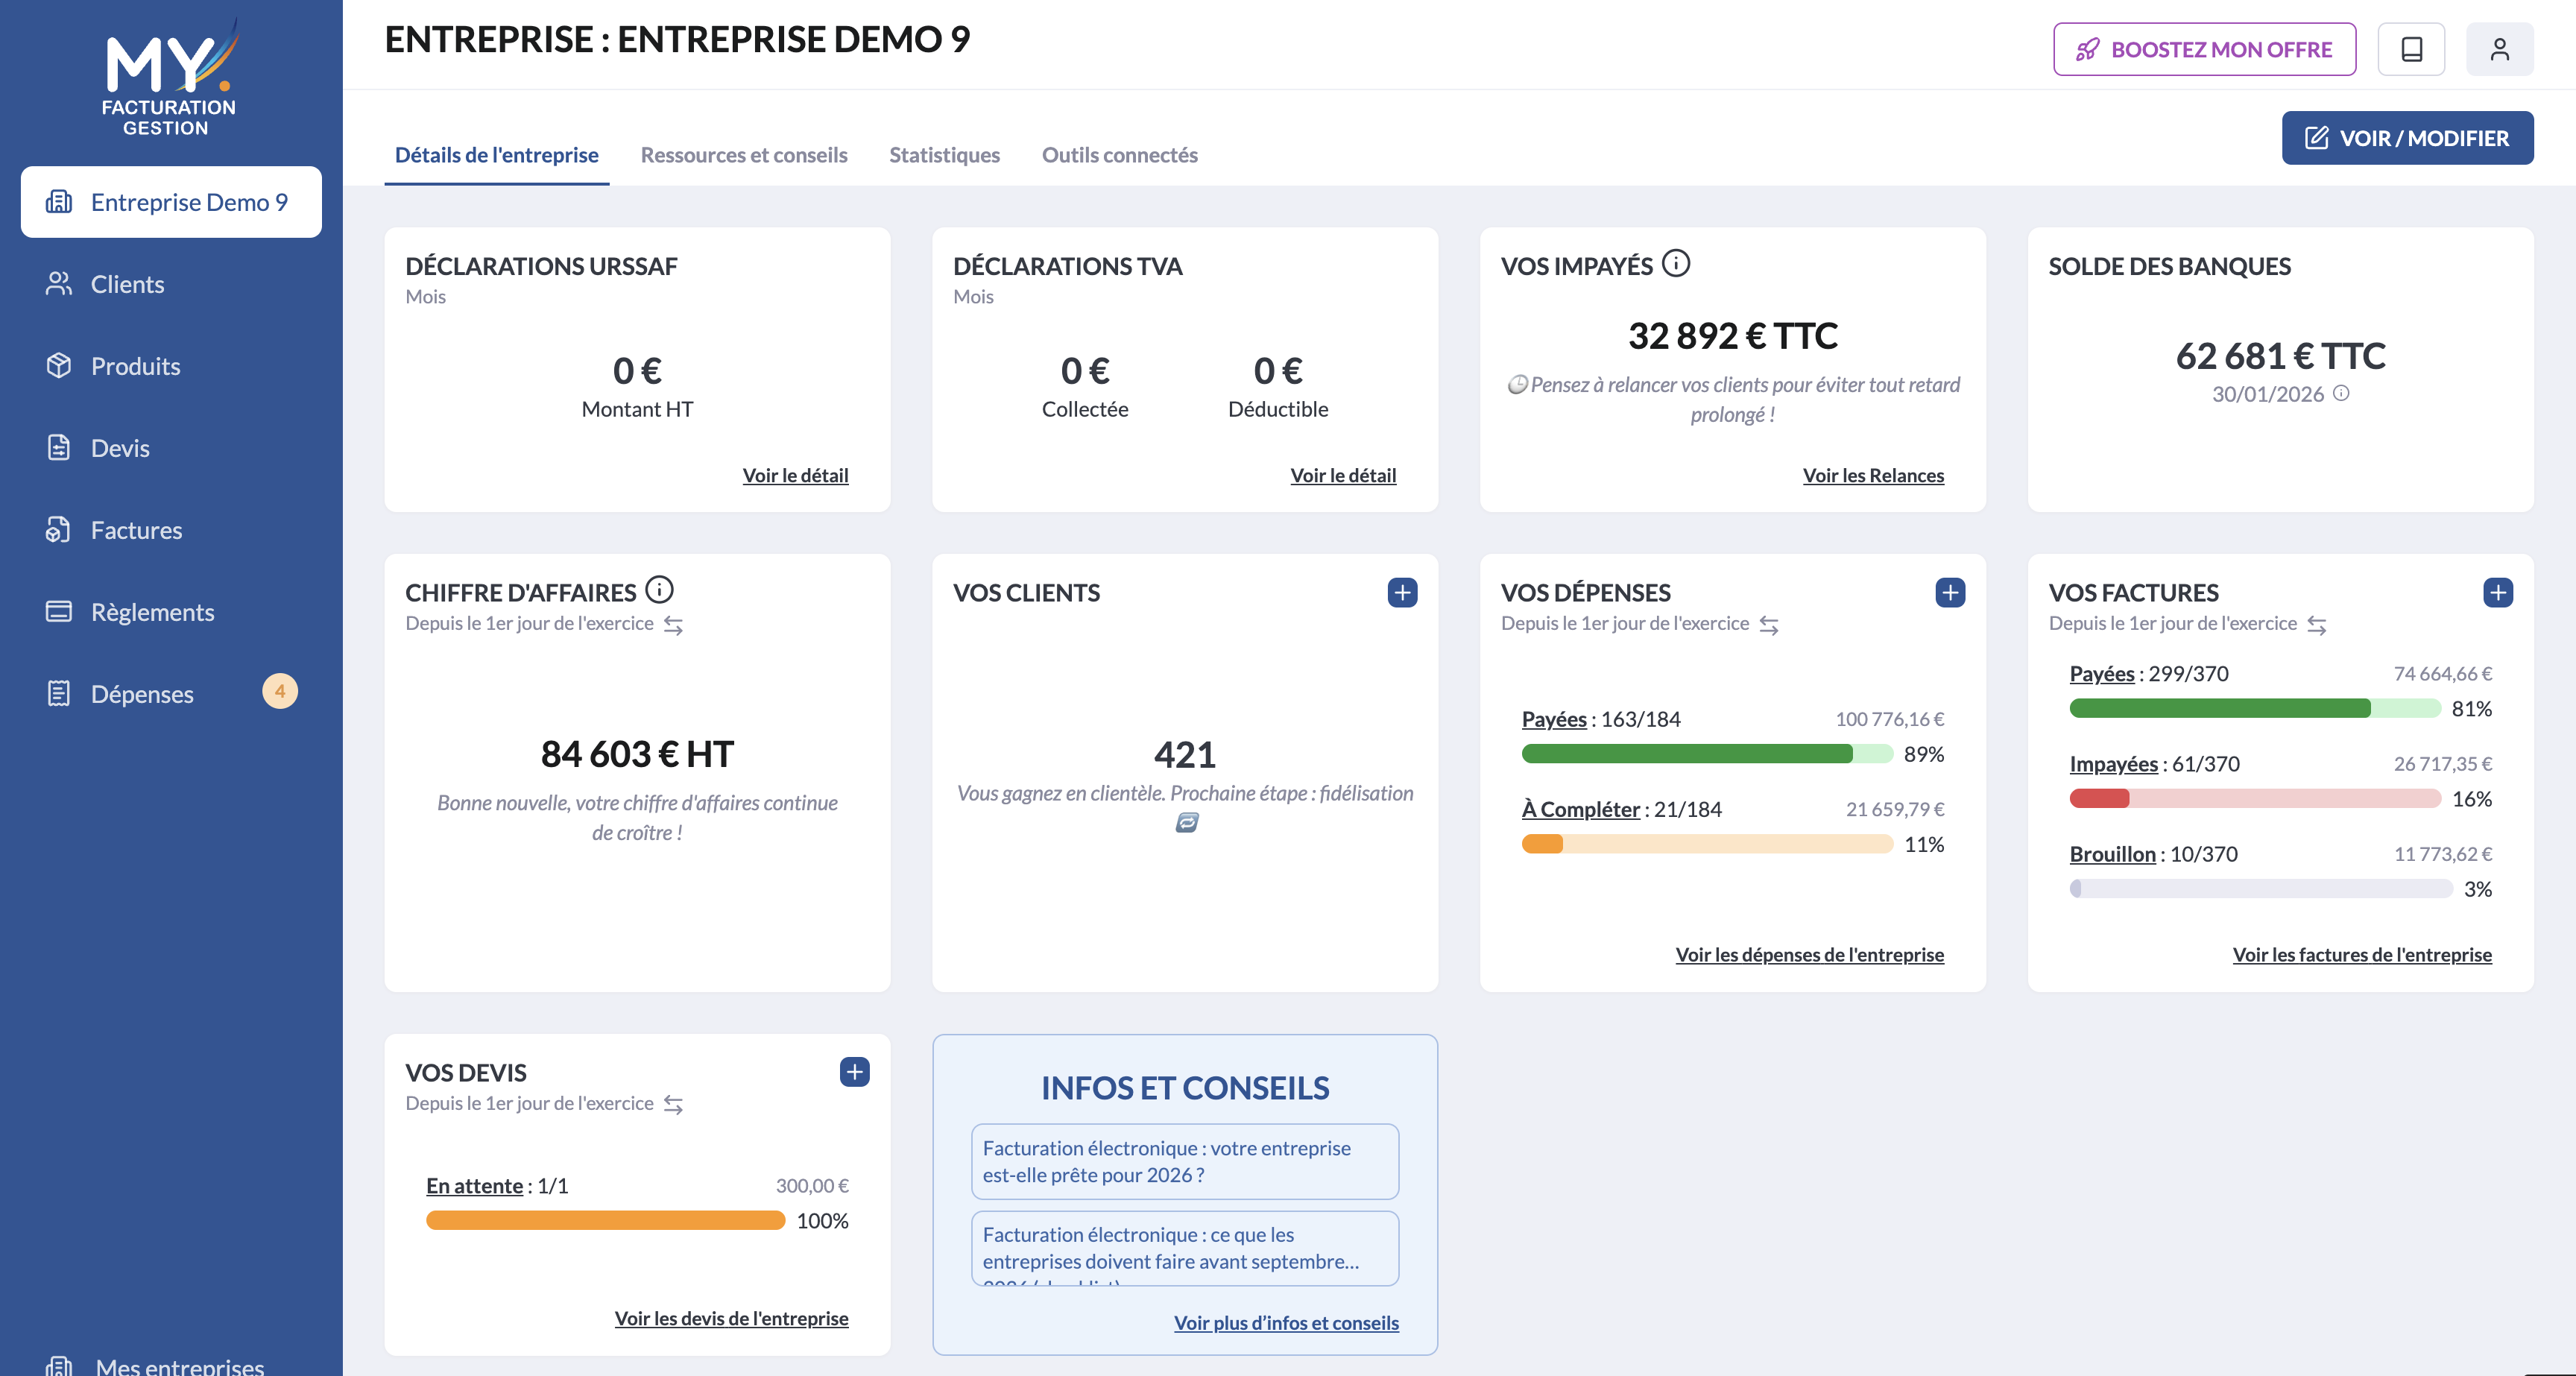Go to Produits in sidebar
2576x1376 pixels.
[171, 366]
